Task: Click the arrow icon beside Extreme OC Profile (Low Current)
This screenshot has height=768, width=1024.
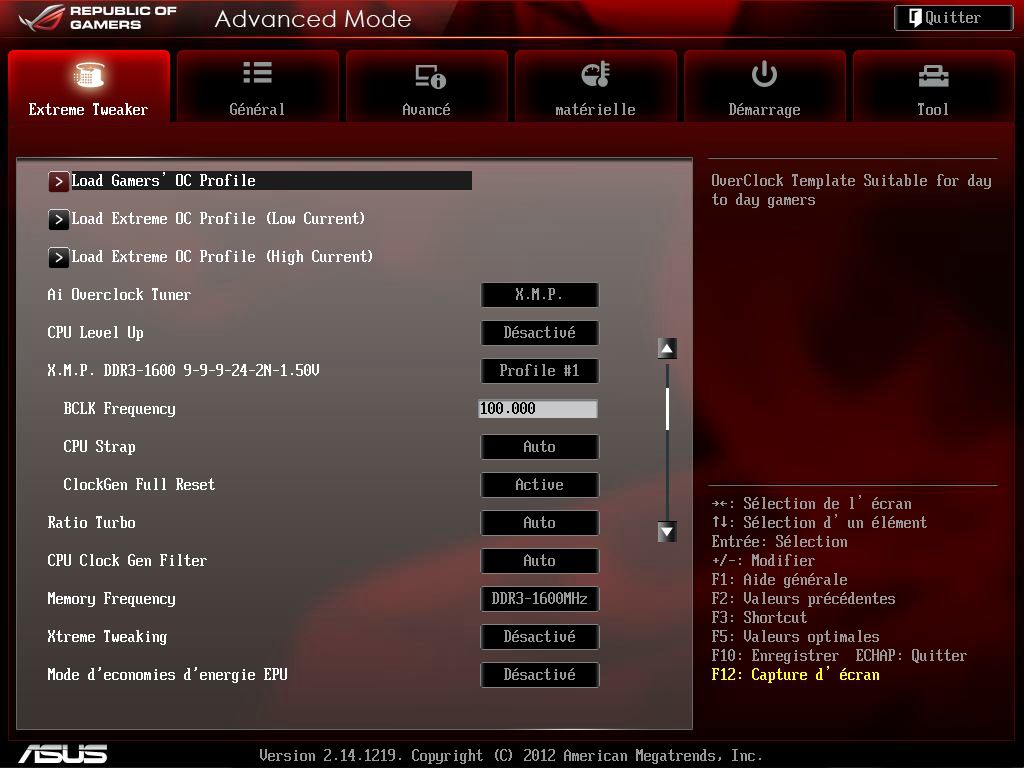Action: coord(58,219)
